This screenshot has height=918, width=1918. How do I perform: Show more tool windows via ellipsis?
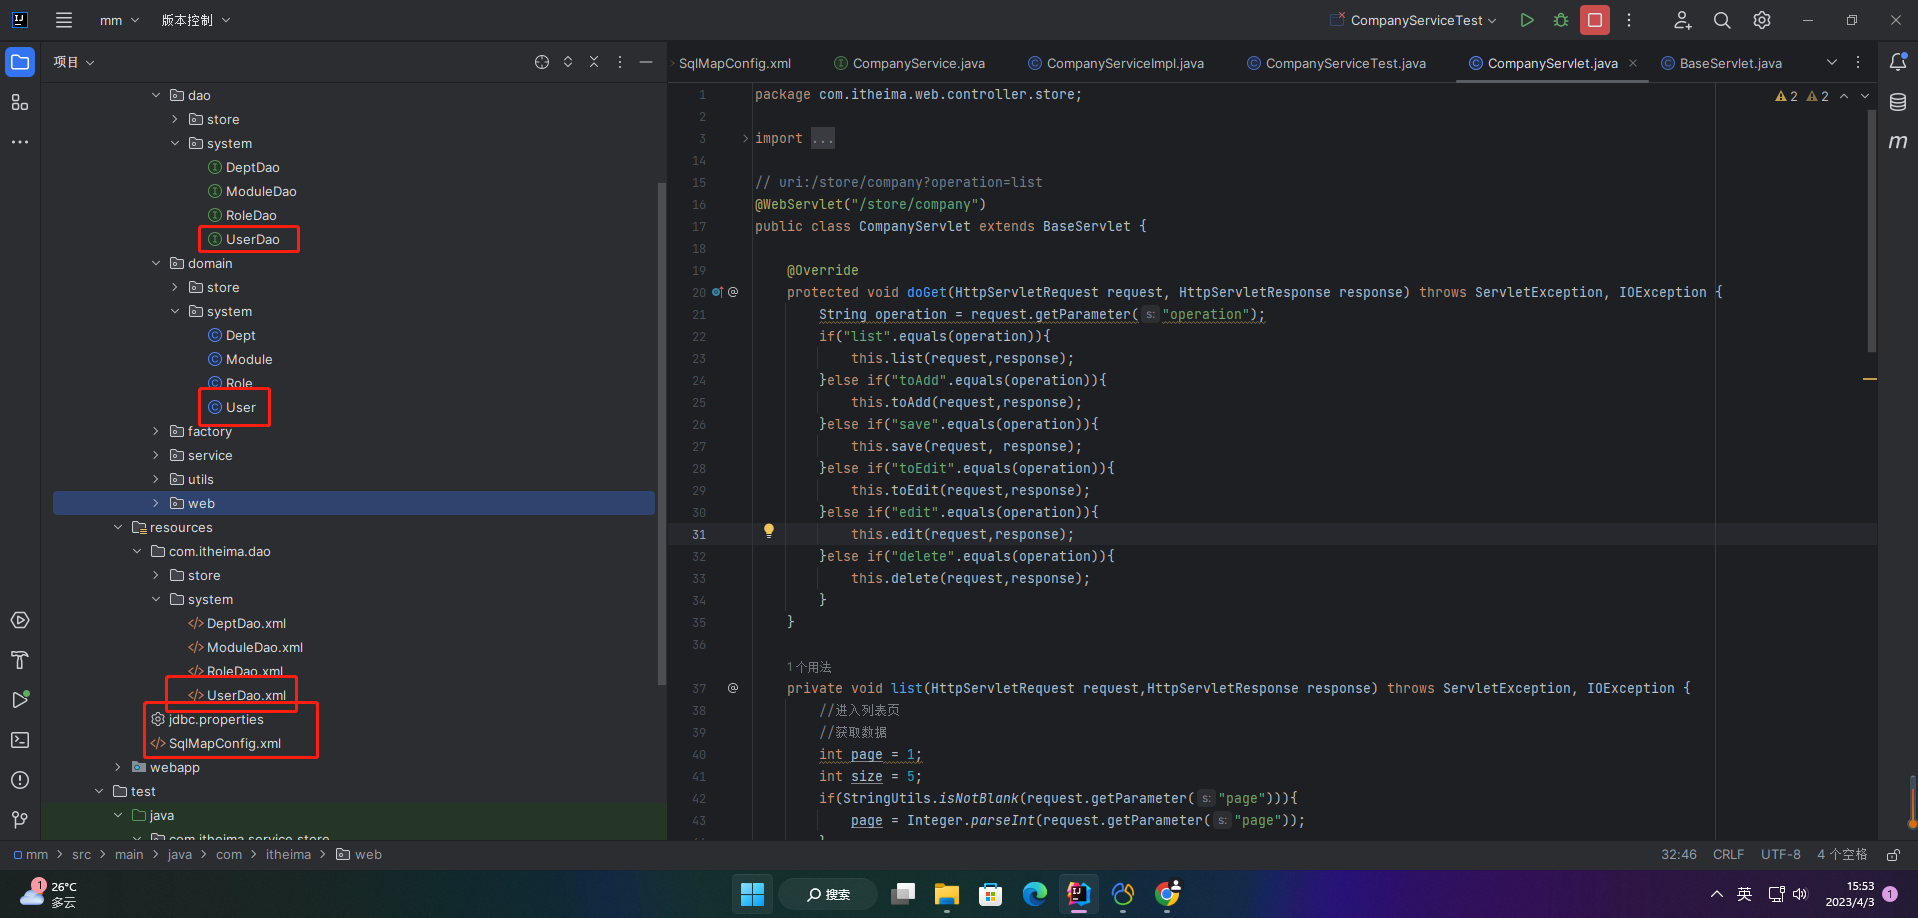pos(20,142)
